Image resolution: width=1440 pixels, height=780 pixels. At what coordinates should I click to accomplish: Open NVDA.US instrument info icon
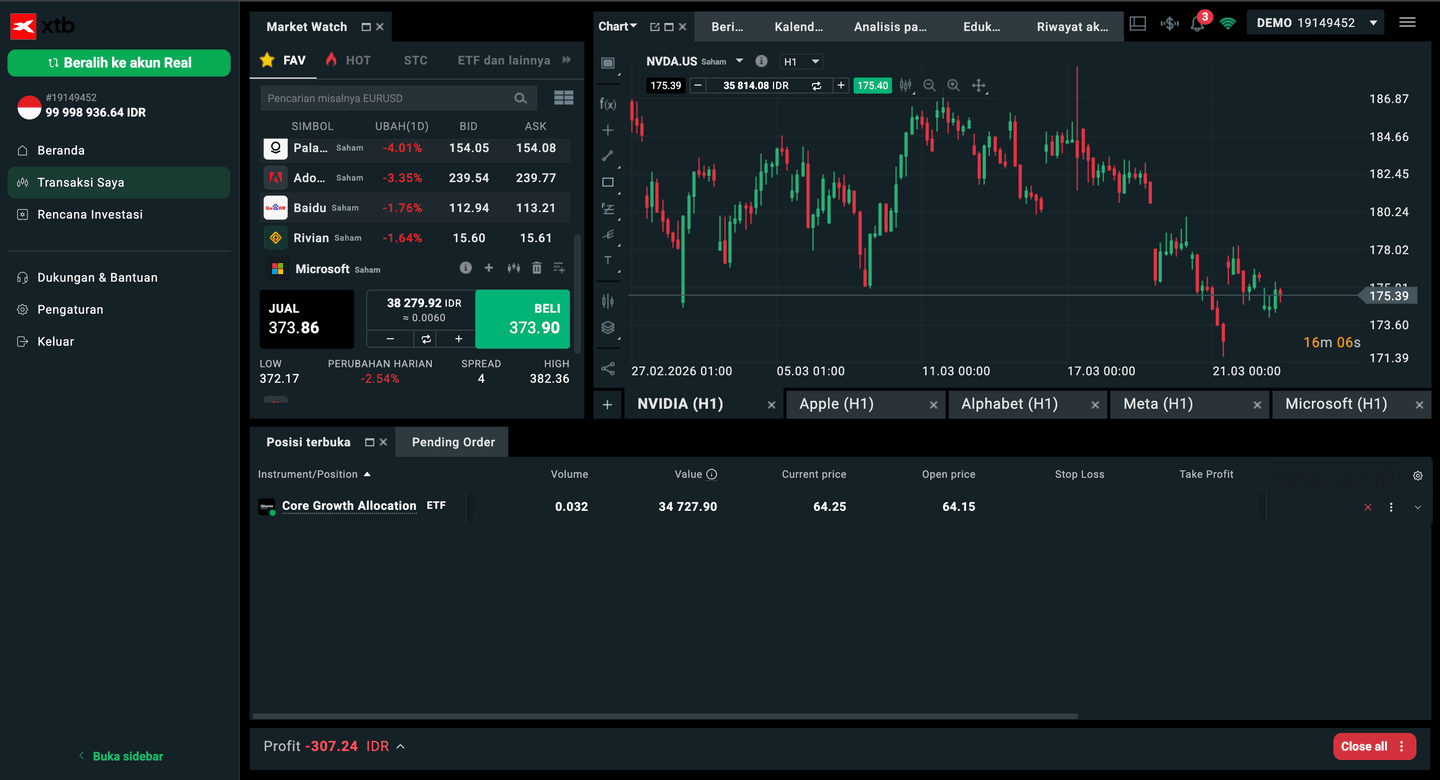(x=762, y=61)
